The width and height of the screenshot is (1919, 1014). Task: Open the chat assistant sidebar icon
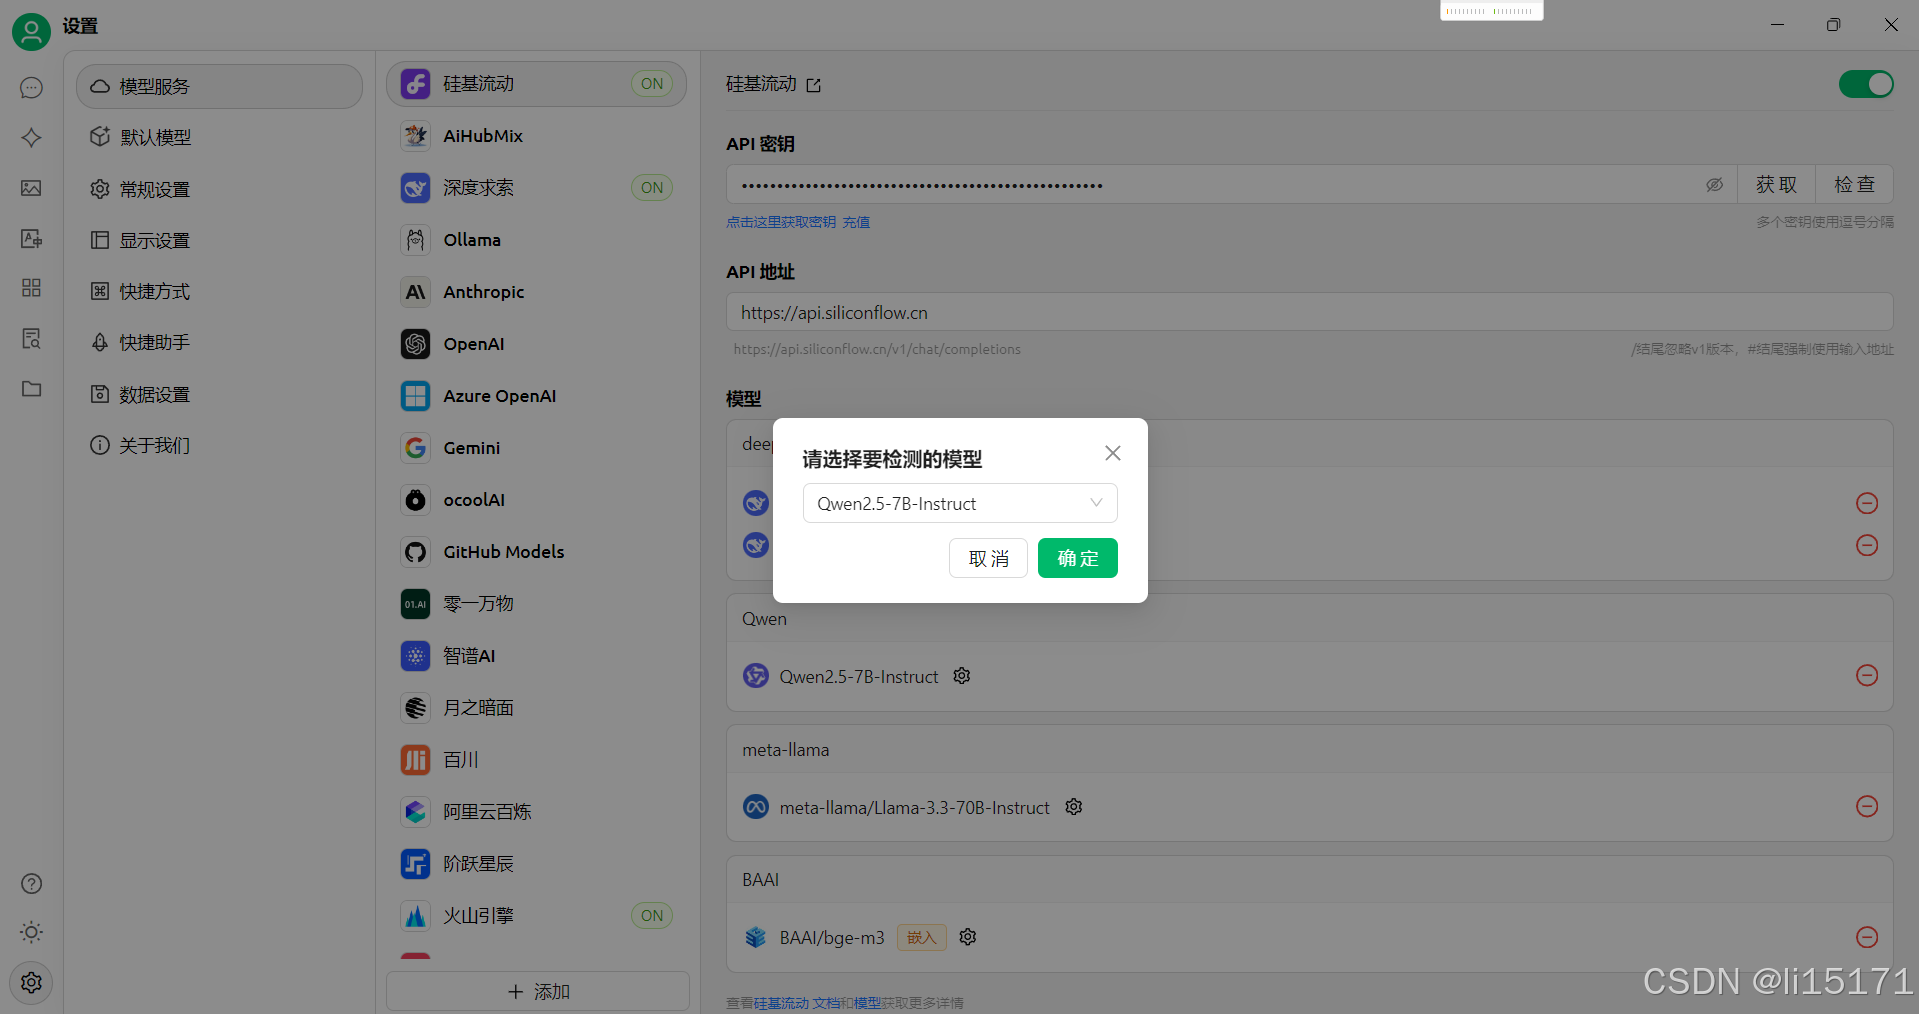pyautogui.click(x=31, y=88)
